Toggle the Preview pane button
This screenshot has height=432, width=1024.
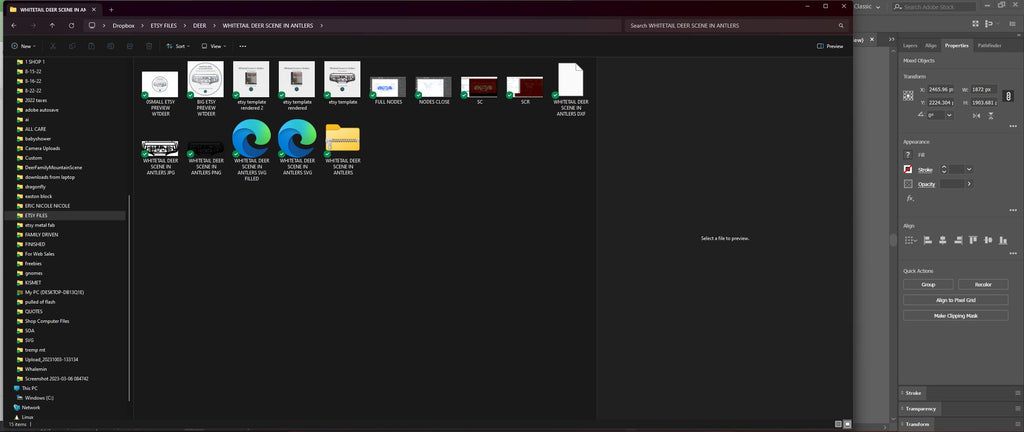coord(830,46)
